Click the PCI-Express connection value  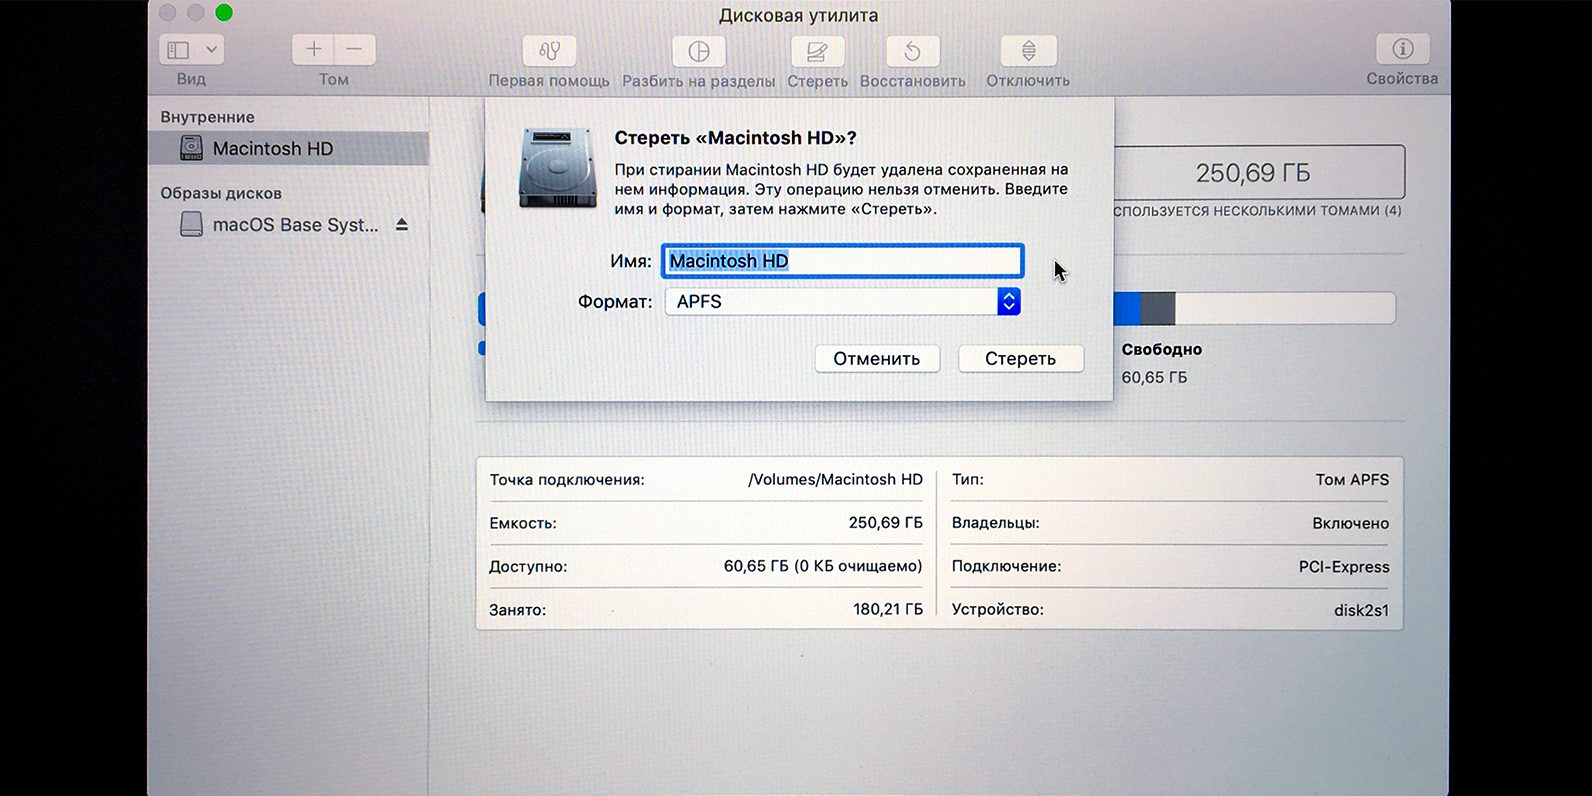[1344, 567]
